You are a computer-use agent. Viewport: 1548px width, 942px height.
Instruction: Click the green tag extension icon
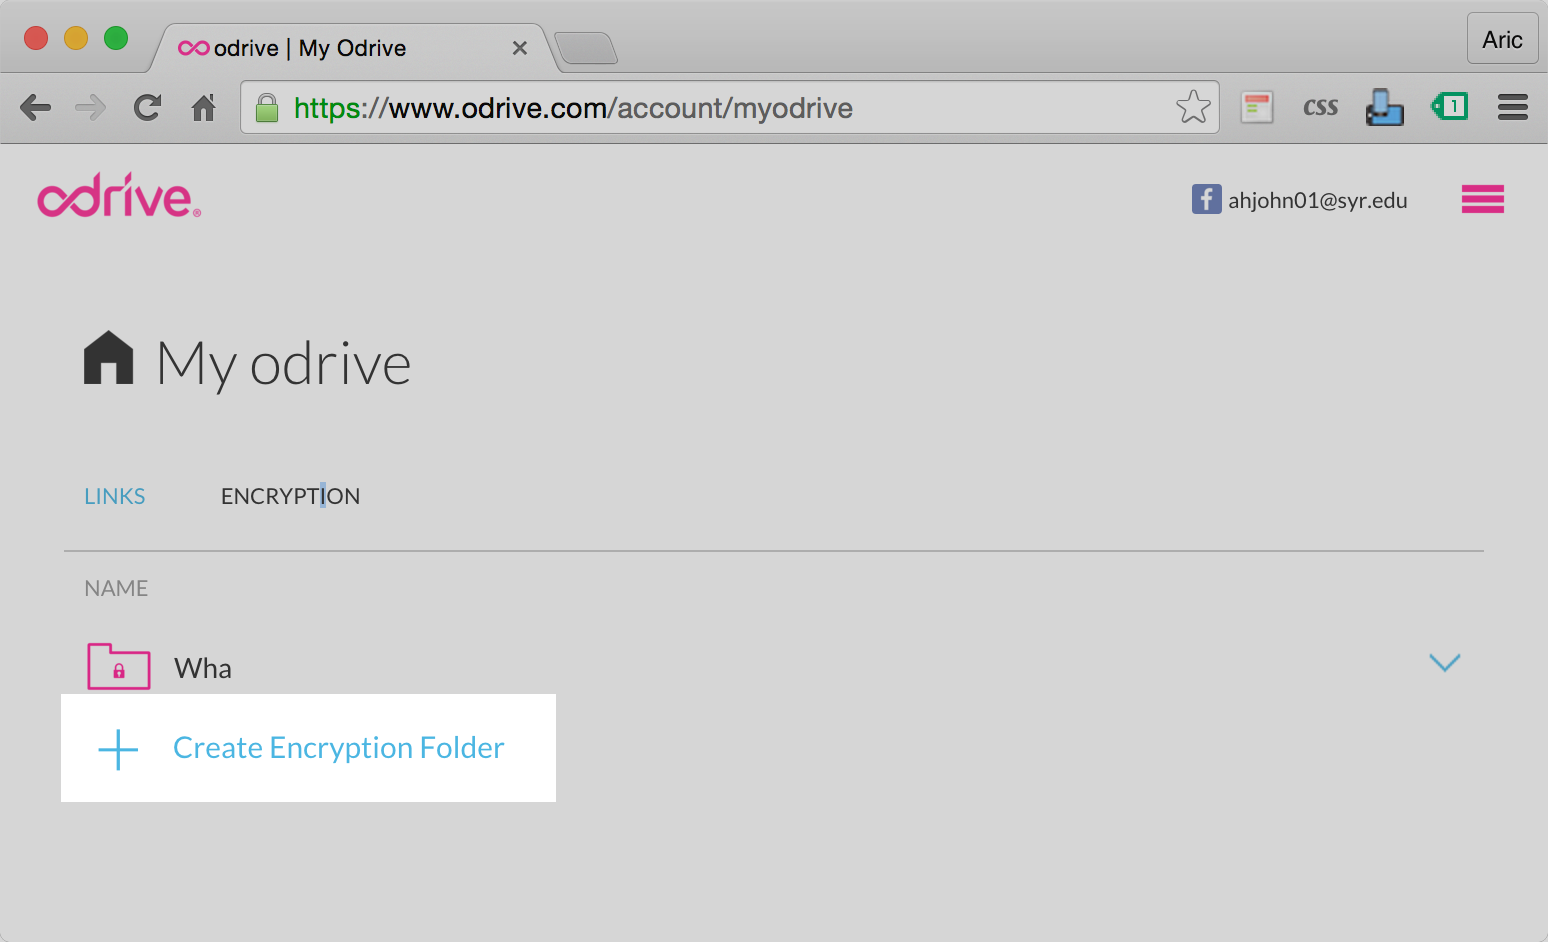pyautogui.click(x=1450, y=106)
